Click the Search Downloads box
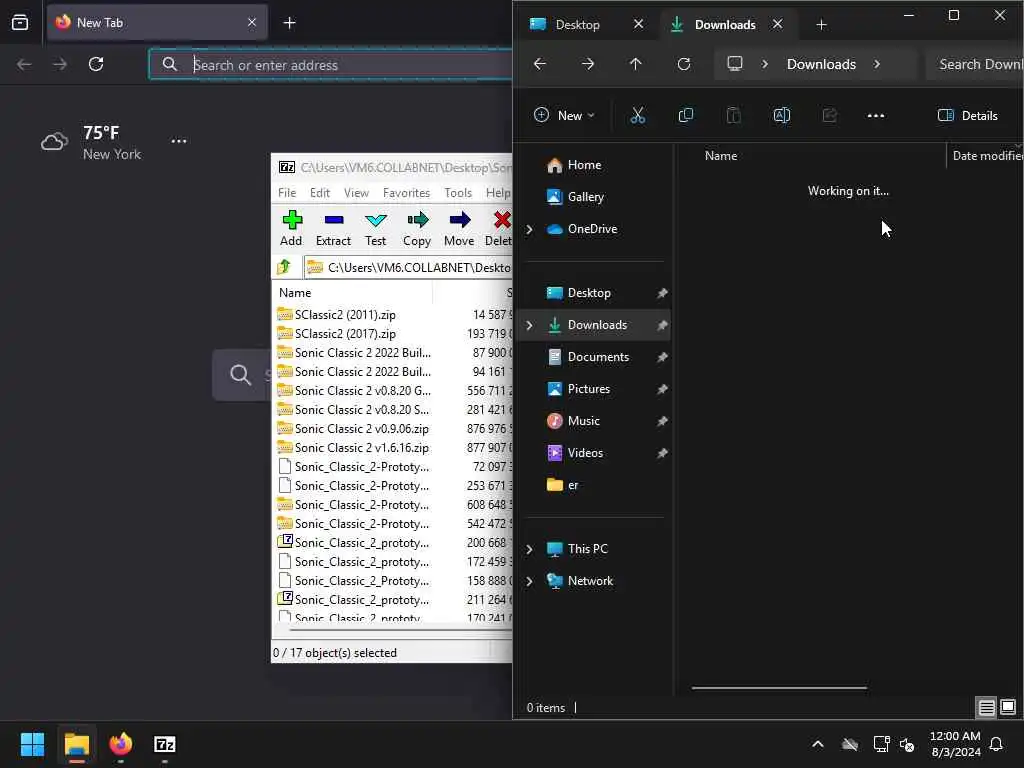The image size is (1024, 768). (x=975, y=64)
